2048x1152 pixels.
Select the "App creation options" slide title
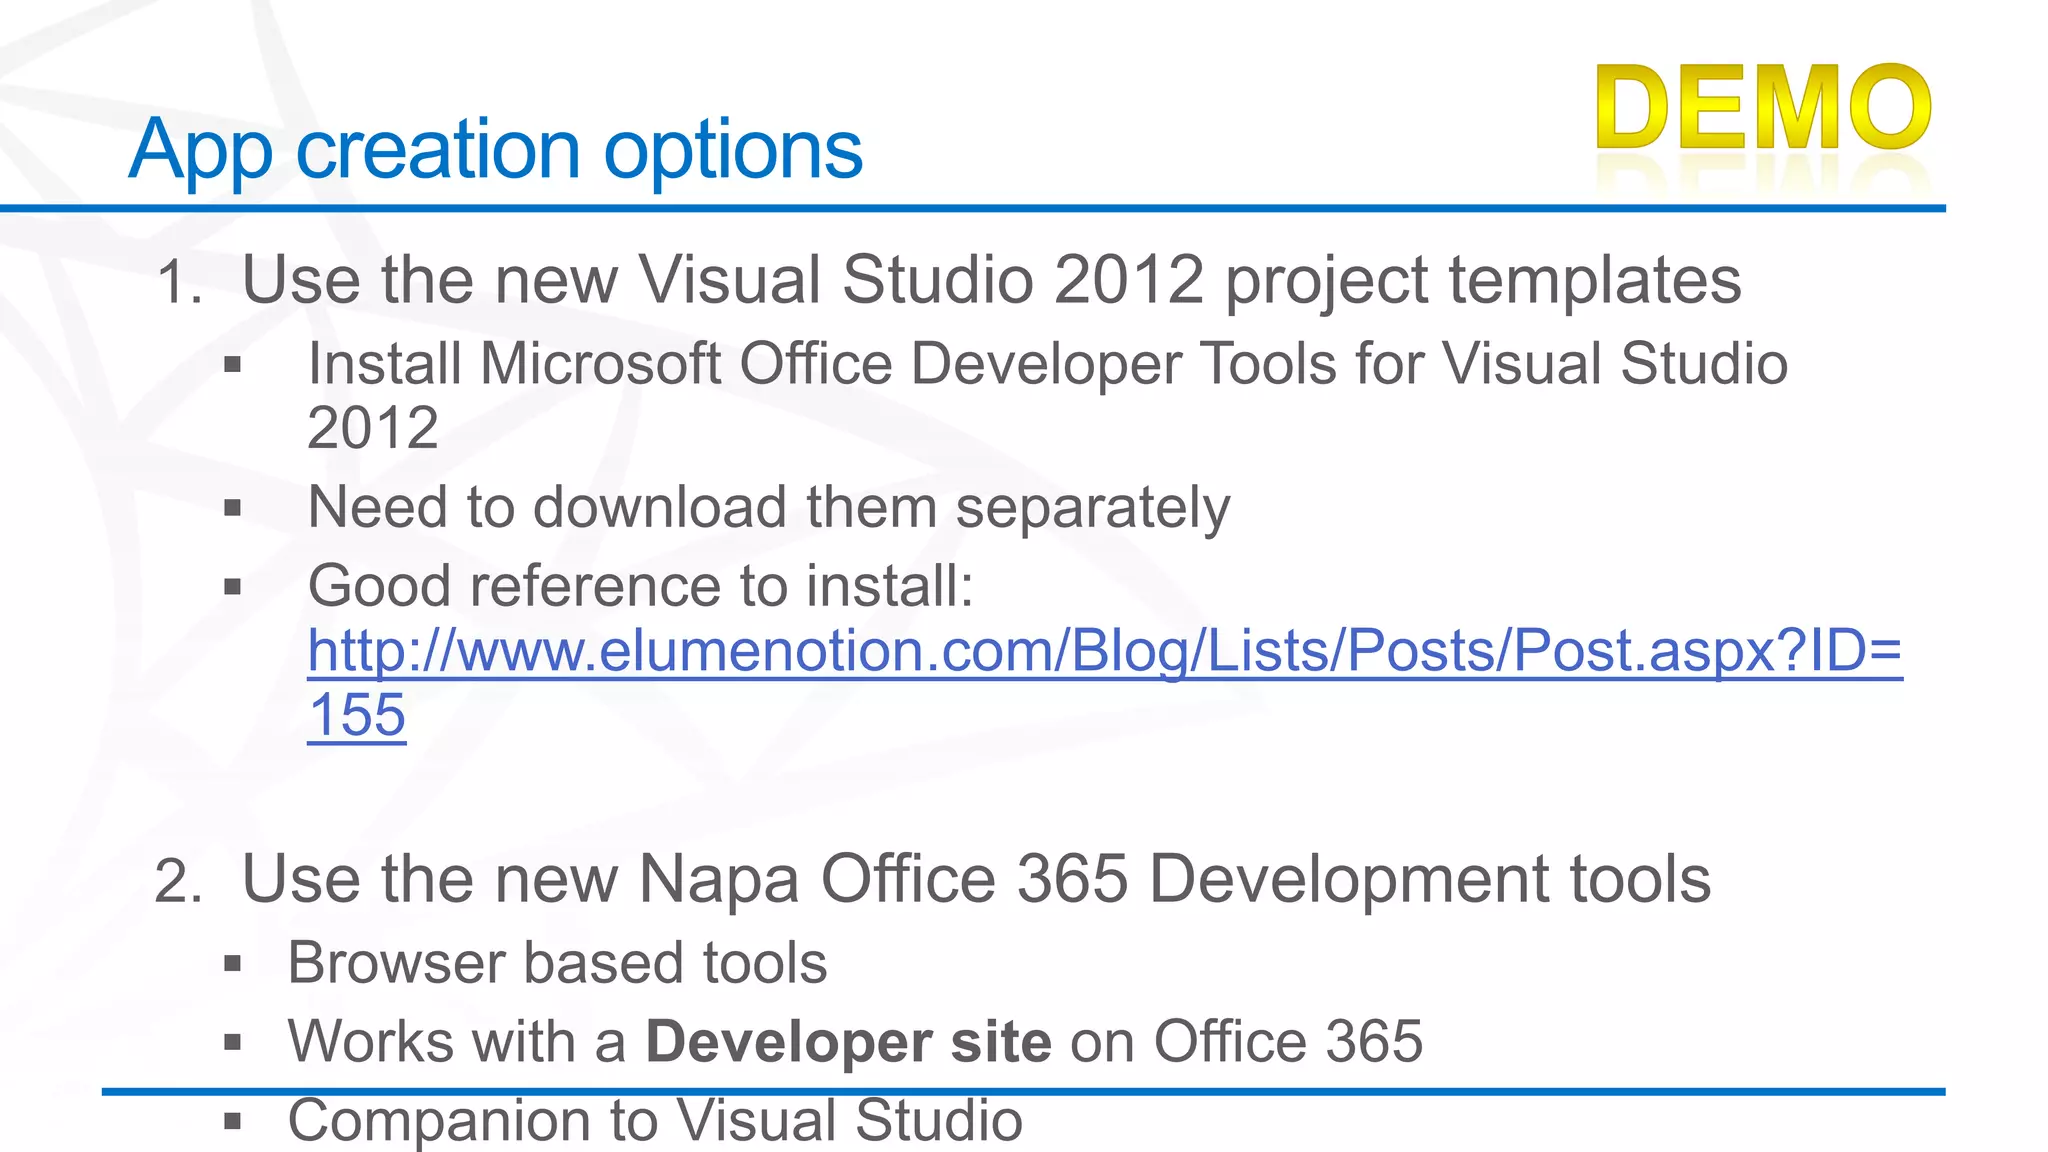pos(495,150)
